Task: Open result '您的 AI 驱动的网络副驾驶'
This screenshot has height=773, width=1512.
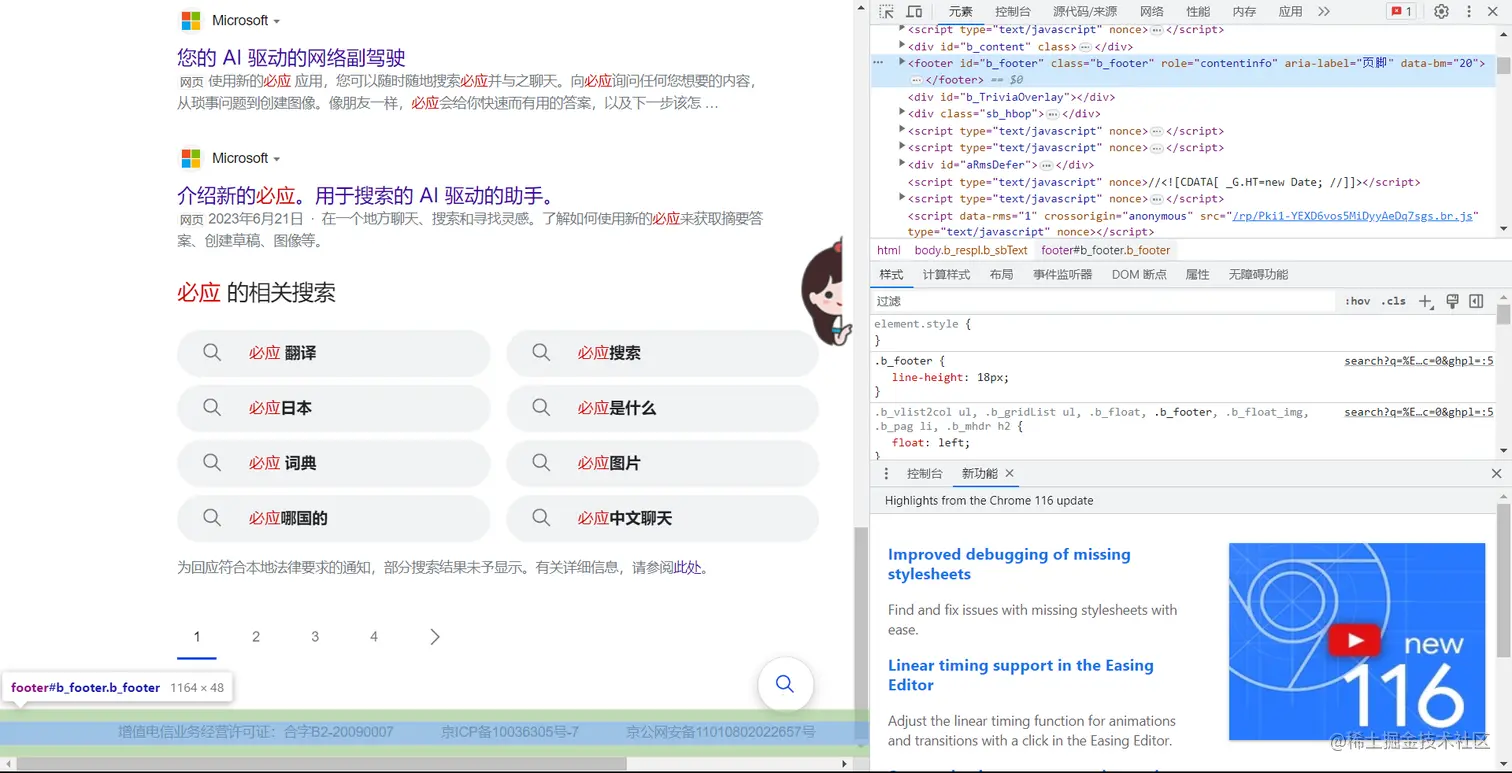Action: [x=291, y=57]
